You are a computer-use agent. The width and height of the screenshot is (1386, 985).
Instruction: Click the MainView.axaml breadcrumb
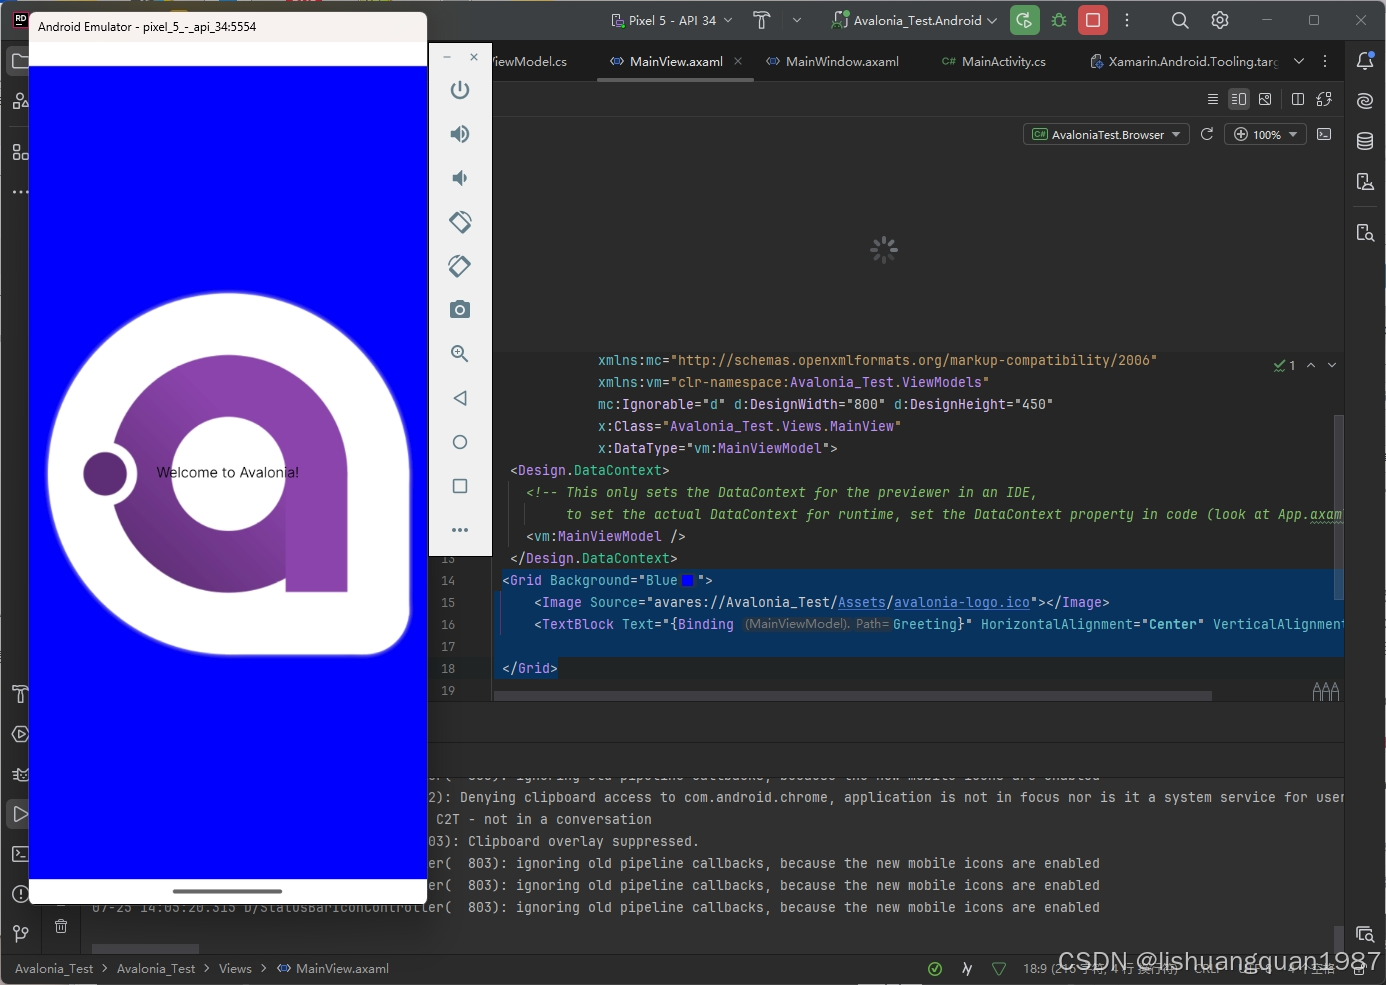point(333,968)
